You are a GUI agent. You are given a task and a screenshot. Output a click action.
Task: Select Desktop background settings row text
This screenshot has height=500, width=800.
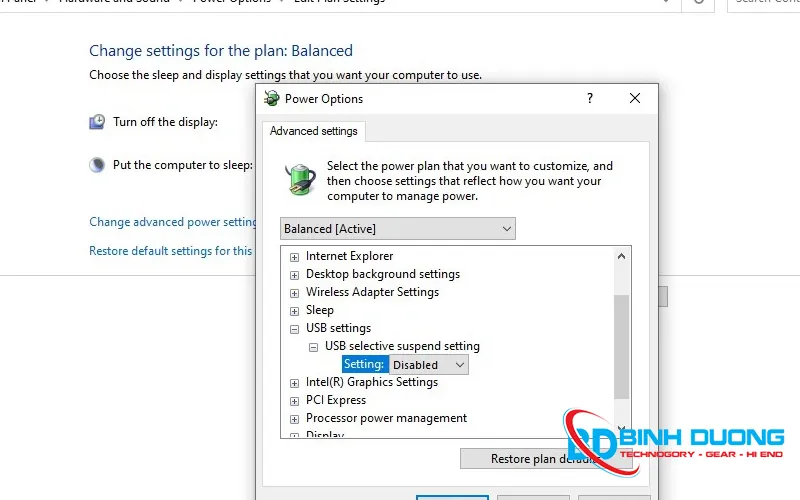tap(383, 274)
